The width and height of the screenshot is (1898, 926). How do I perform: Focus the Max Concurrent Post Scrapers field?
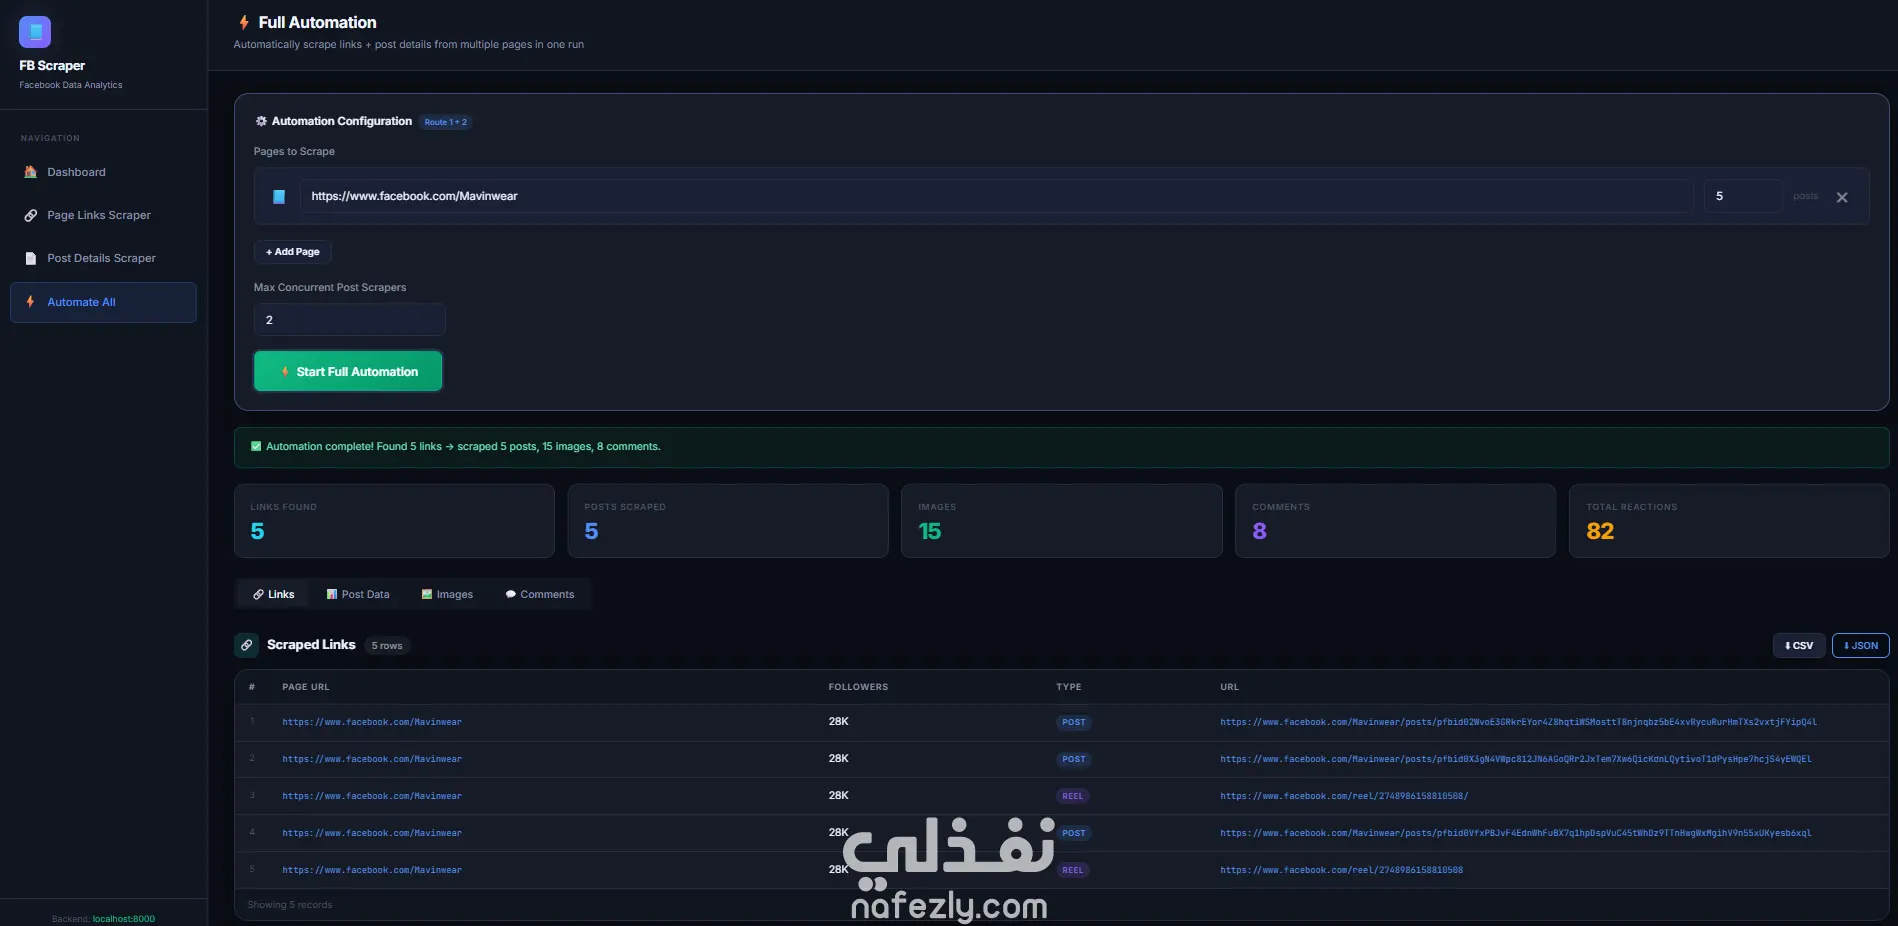(x=349, y=320)
